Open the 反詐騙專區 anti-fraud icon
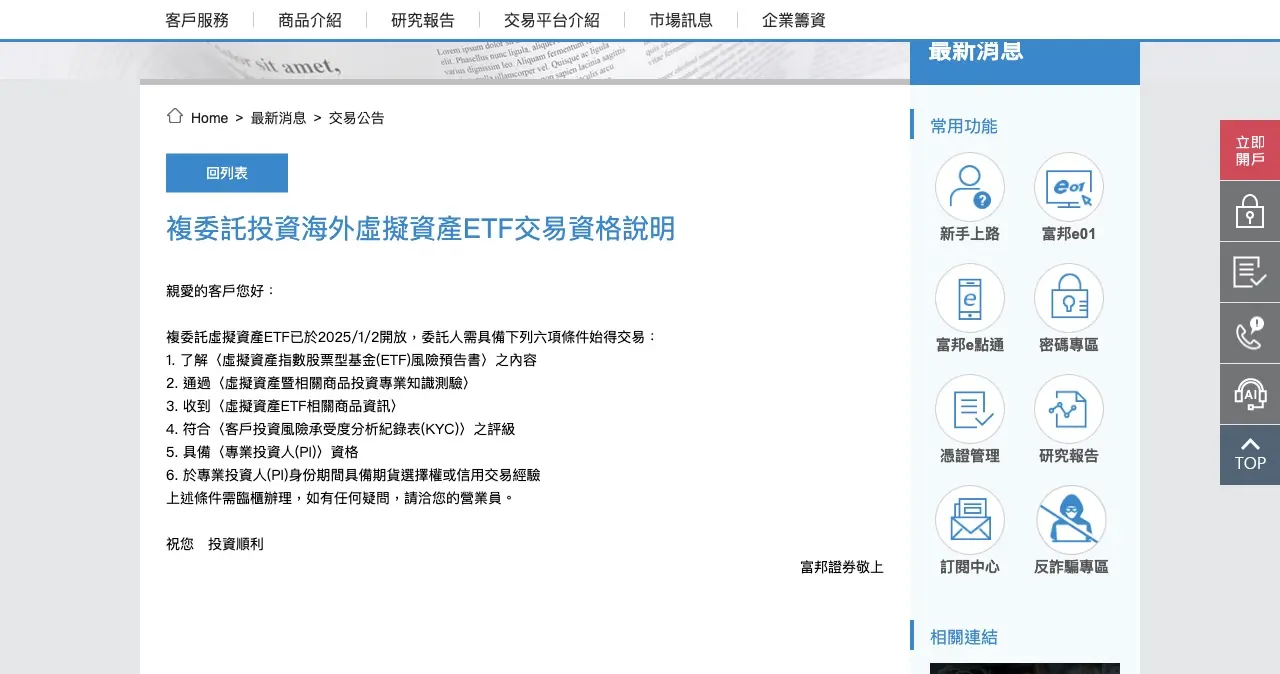 pos(1071,520)
